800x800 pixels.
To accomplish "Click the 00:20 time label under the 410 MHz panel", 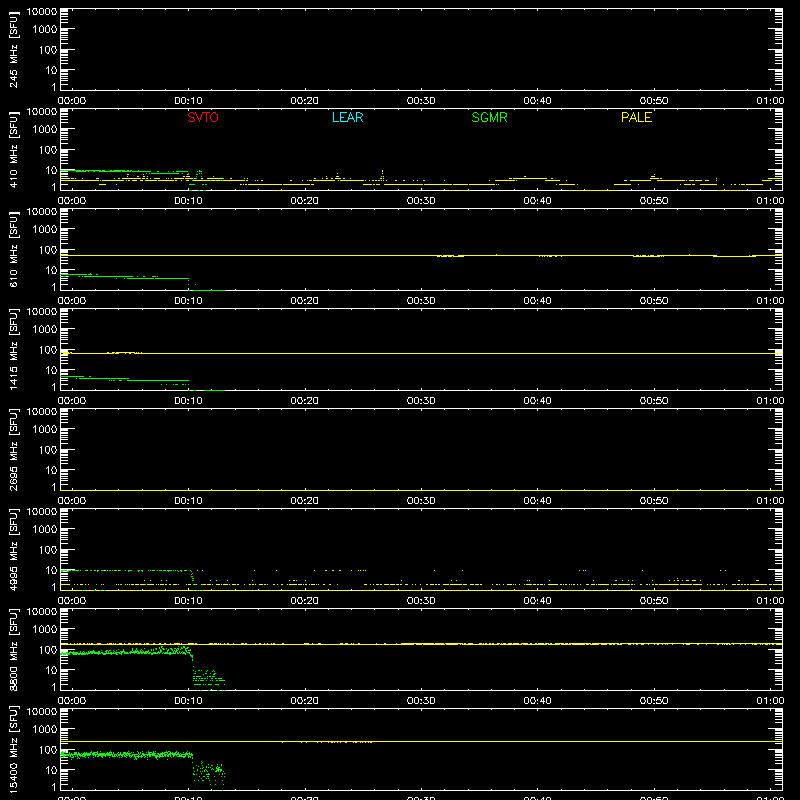I will click(x=305, y=201).
